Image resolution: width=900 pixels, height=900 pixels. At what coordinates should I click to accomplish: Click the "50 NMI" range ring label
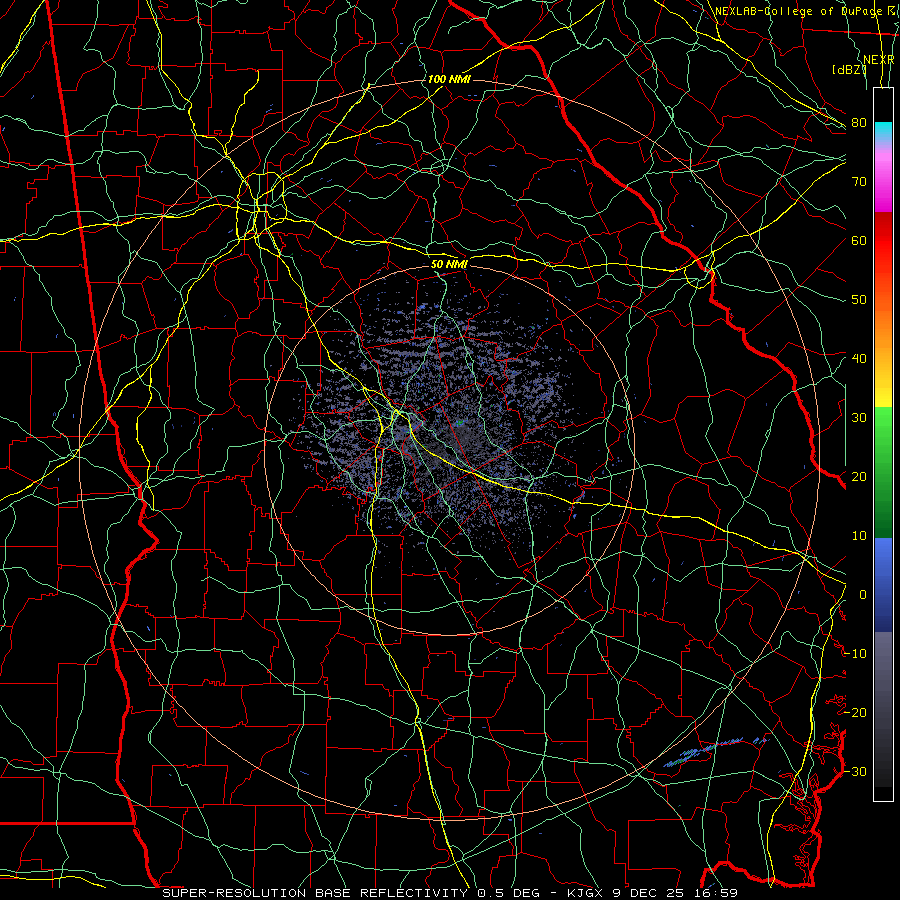tap(449, 265)
